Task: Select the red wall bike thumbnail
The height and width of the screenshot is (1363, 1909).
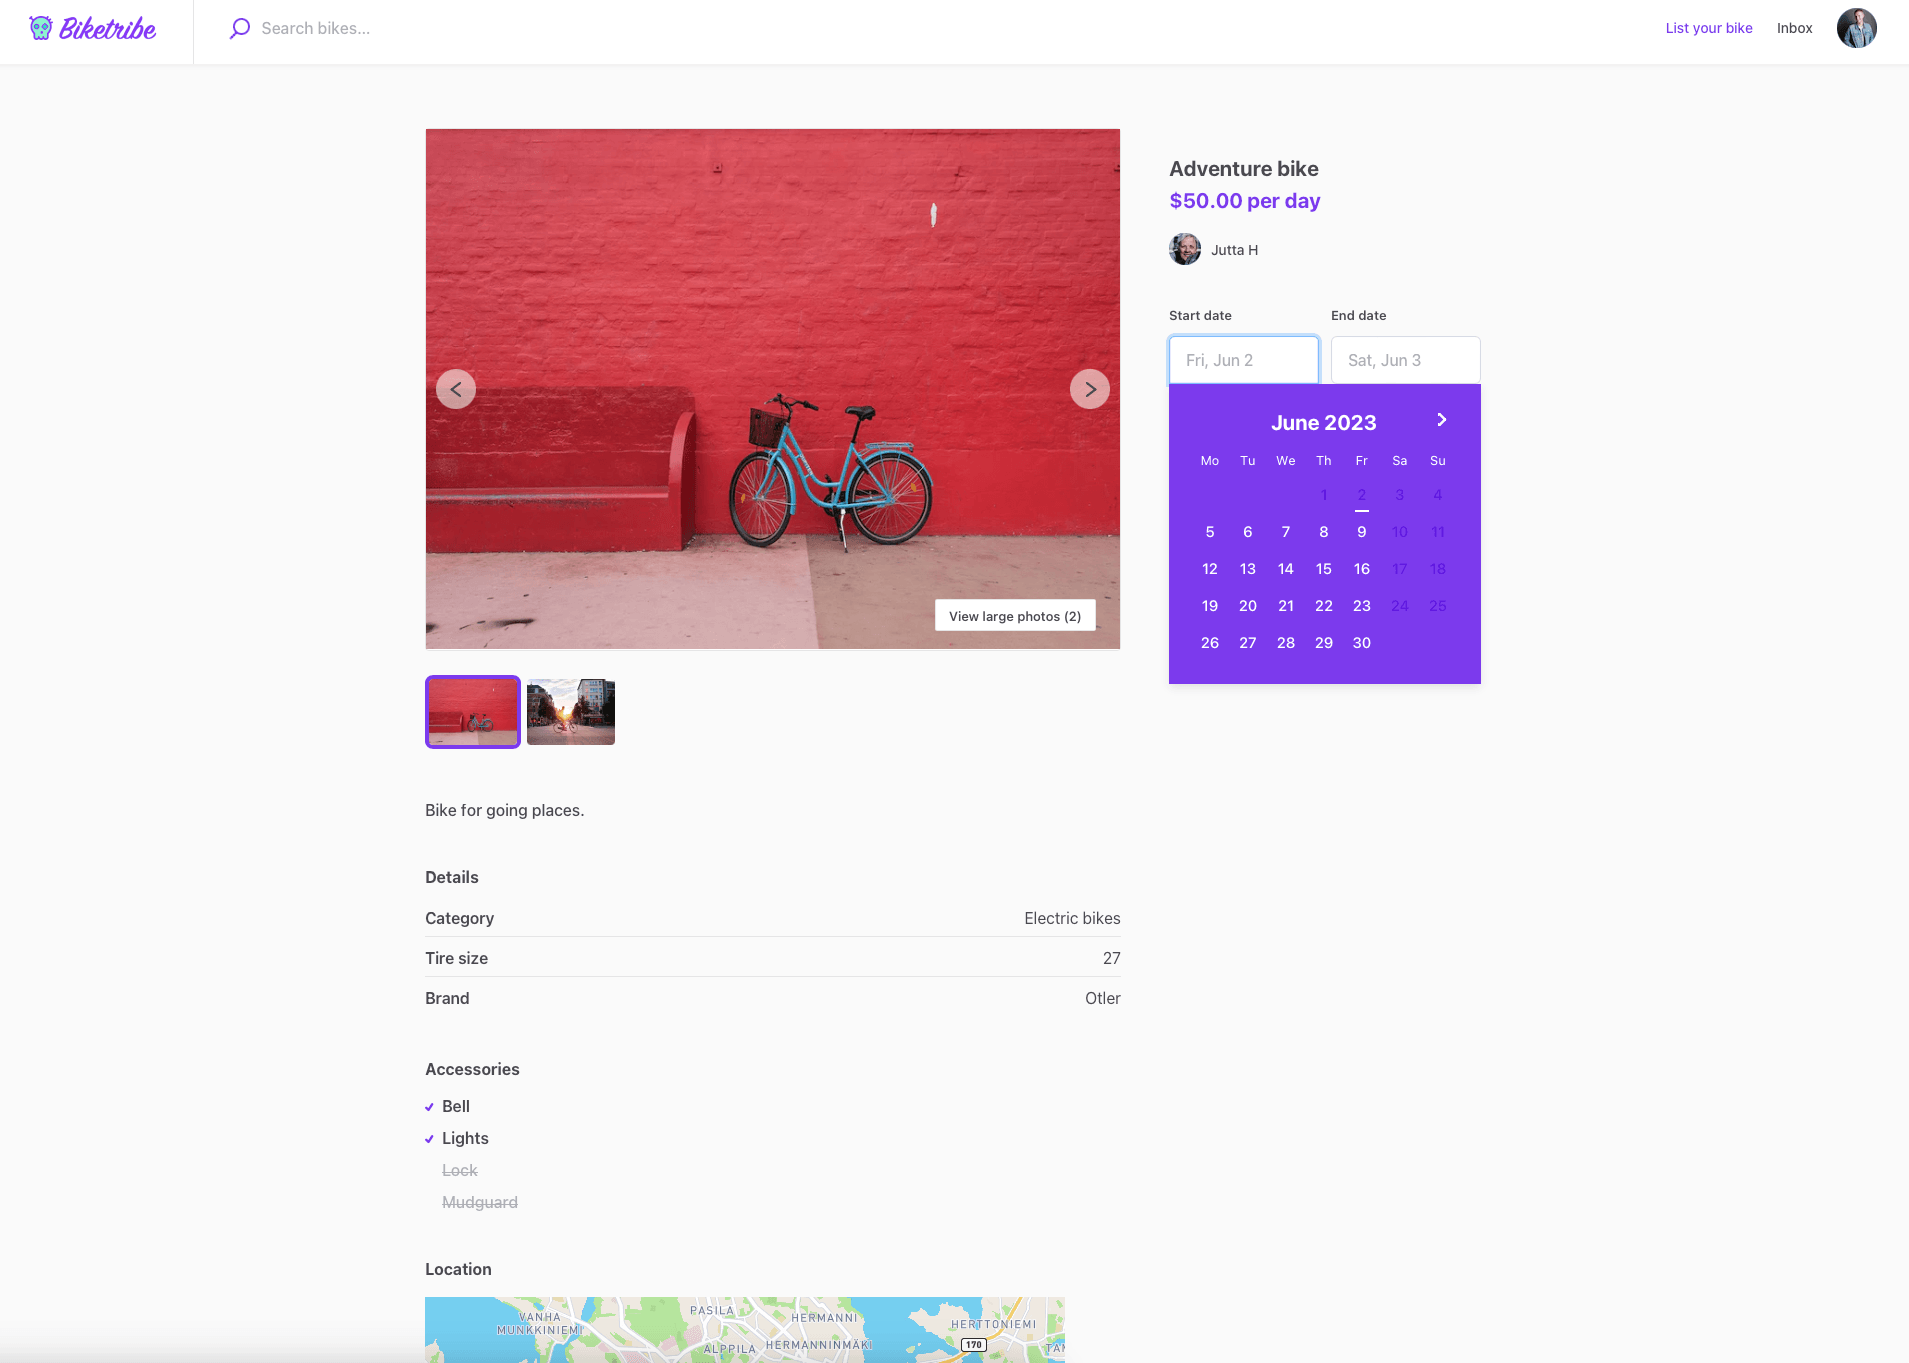Action: tap(473, 712)
